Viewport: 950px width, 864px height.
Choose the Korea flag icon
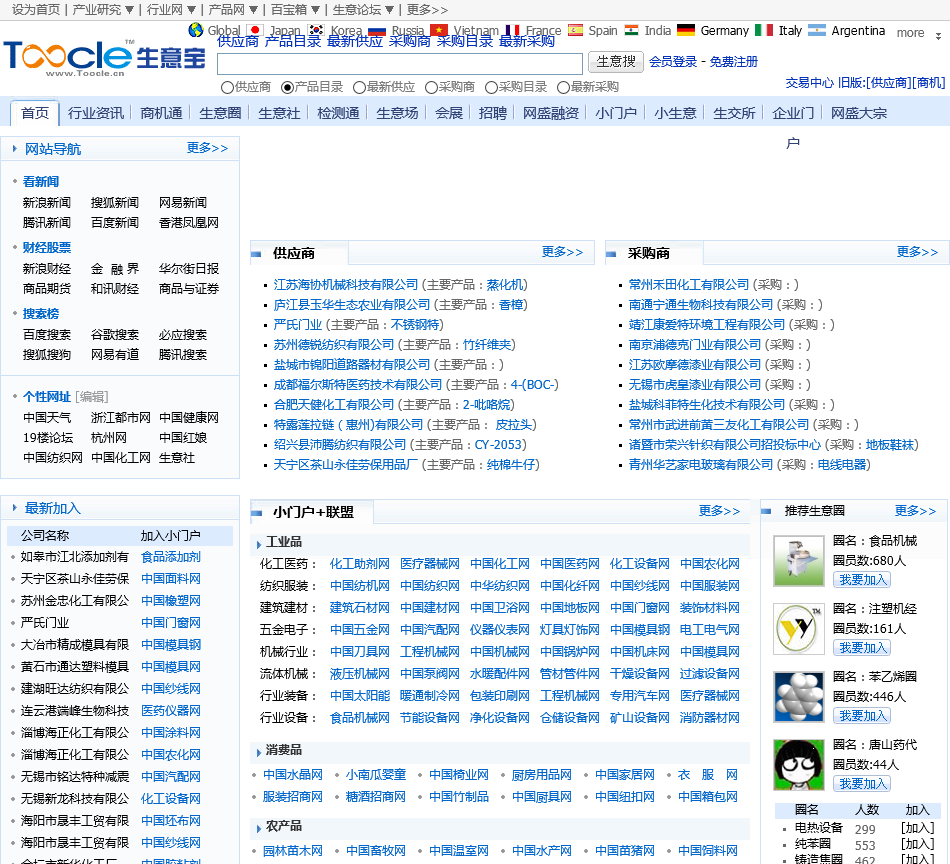tap(316, 30)
